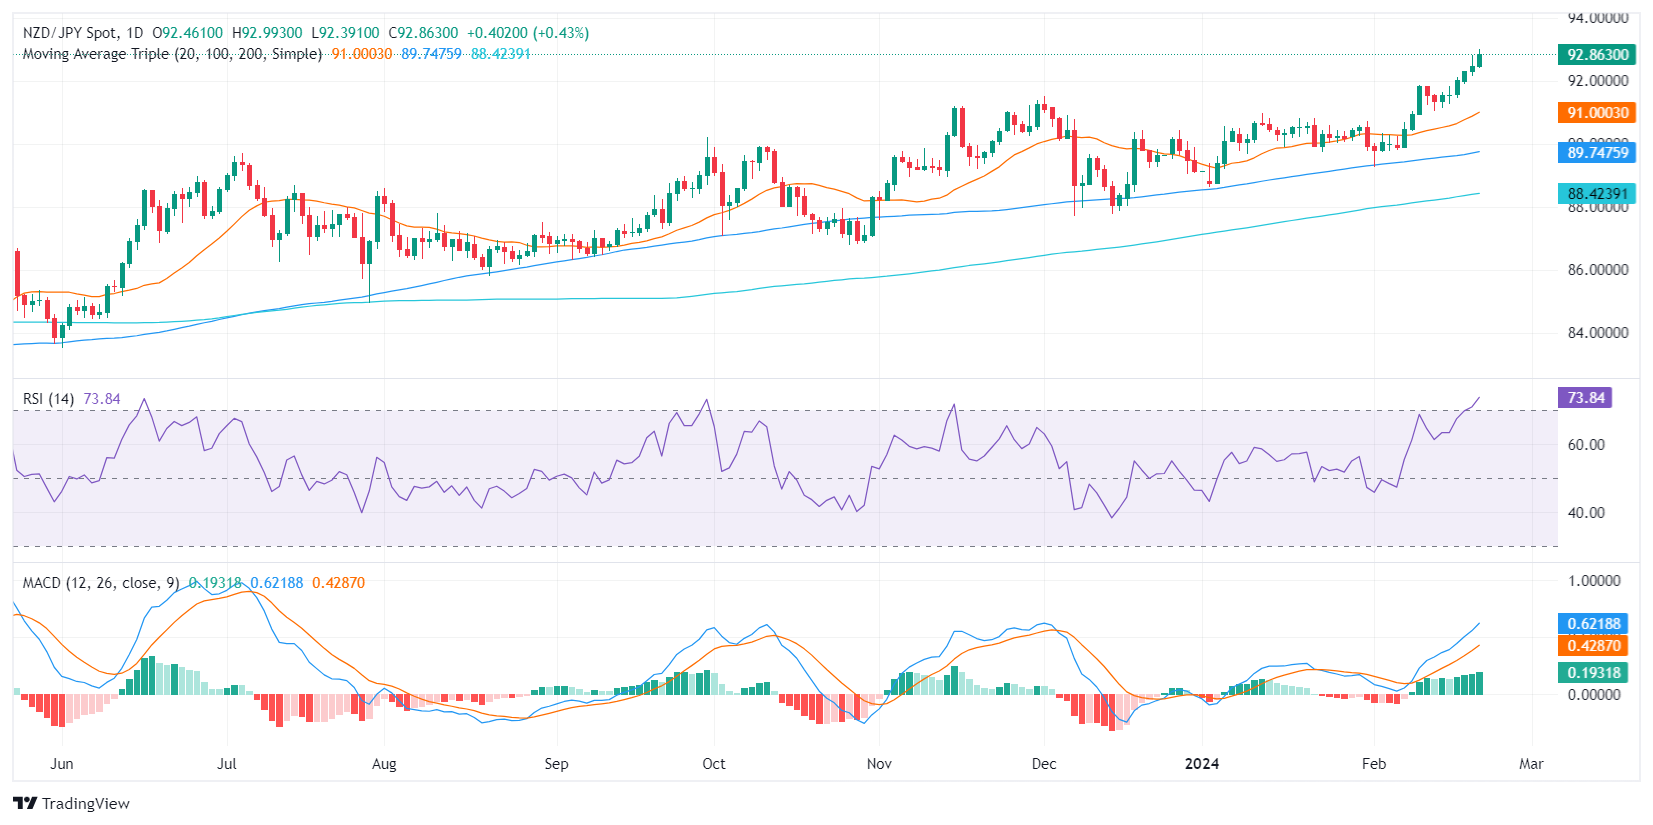
Task: Click the TradingView logo icon
Action: 25,803
